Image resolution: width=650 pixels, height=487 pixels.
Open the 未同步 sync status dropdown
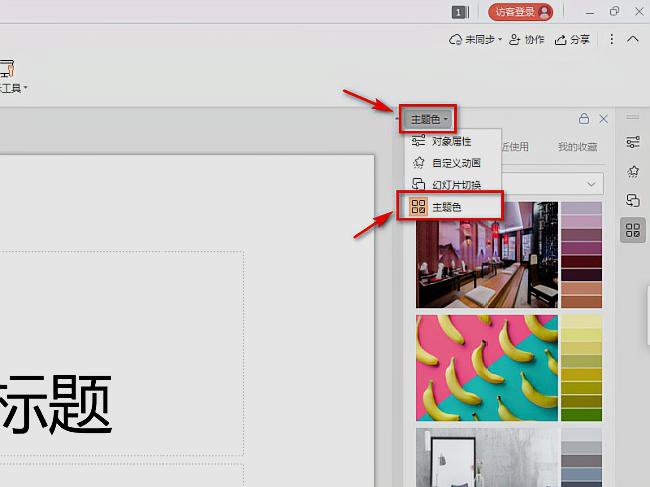[475, 39]
